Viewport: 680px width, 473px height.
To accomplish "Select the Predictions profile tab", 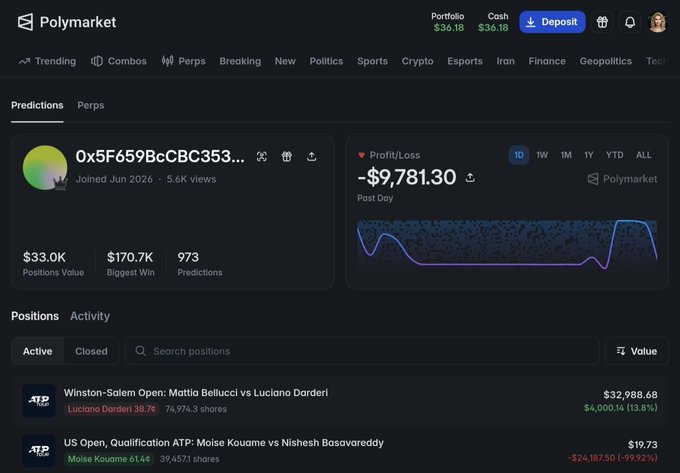I will point(37,105).
